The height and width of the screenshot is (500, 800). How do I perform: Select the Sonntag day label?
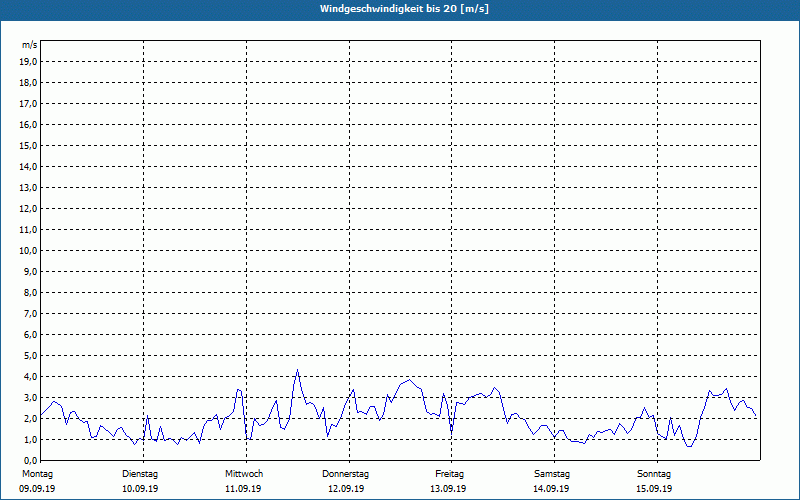[x=654, y=474]
